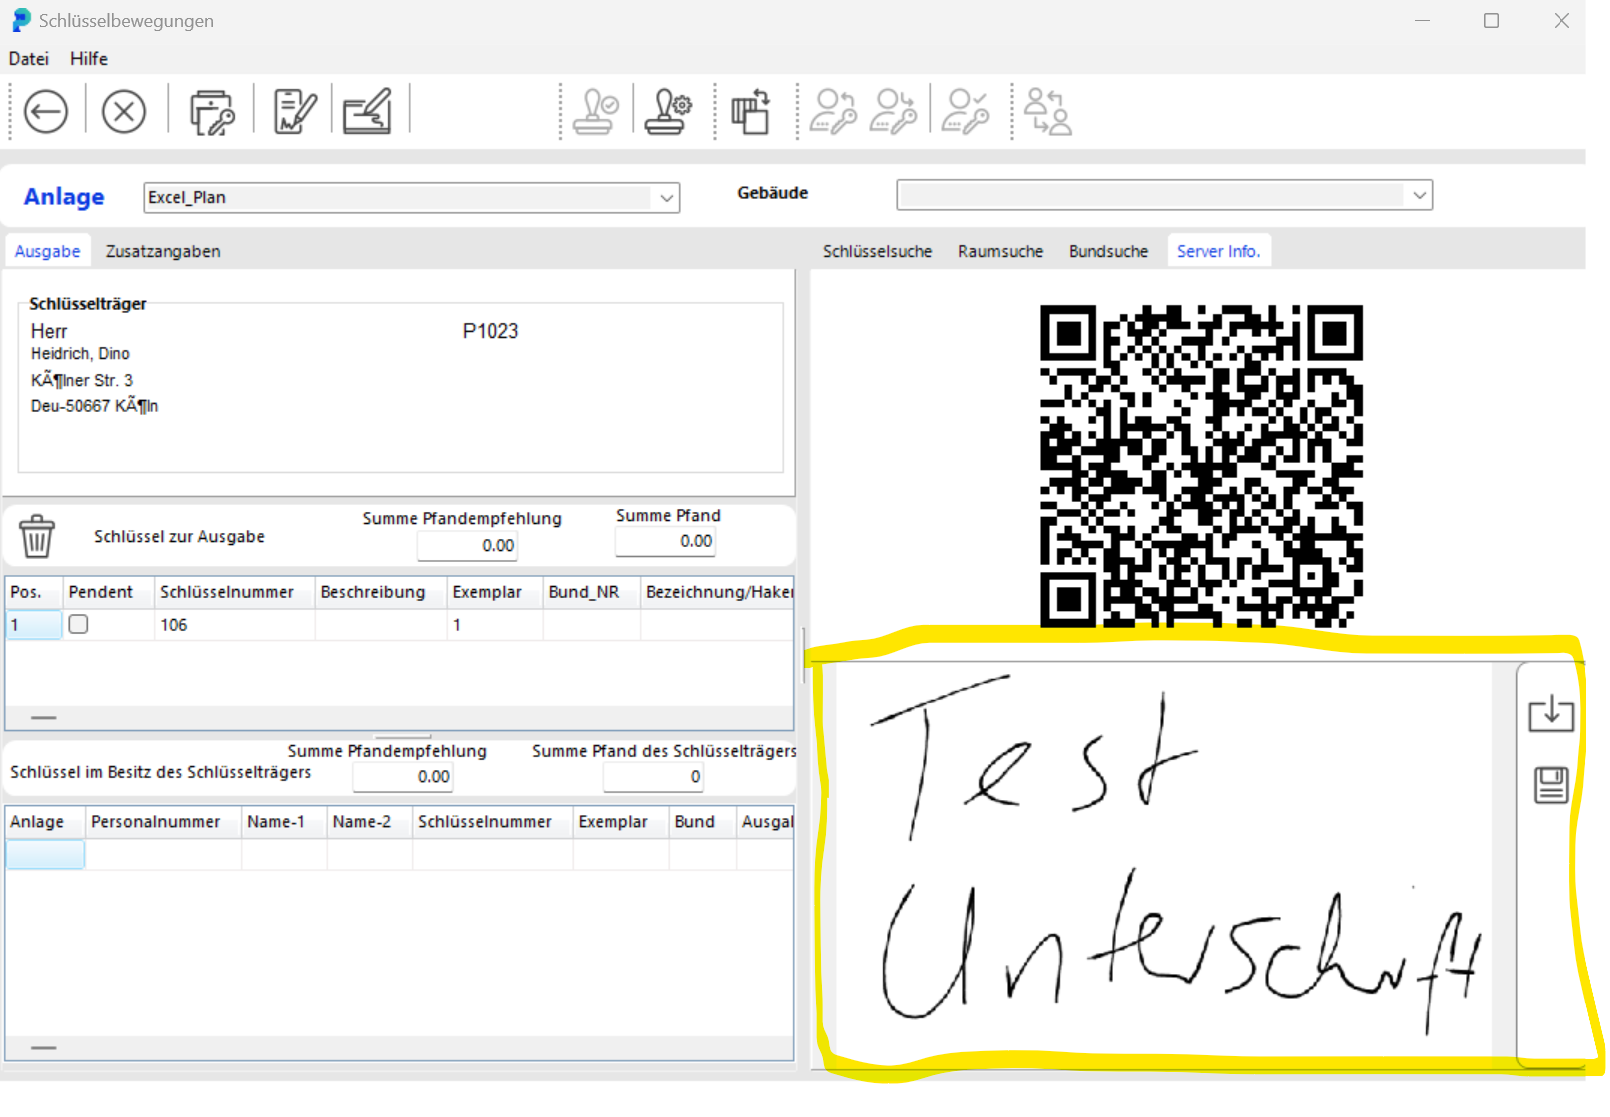Select the Server Info. tab

pos(1218,251)
